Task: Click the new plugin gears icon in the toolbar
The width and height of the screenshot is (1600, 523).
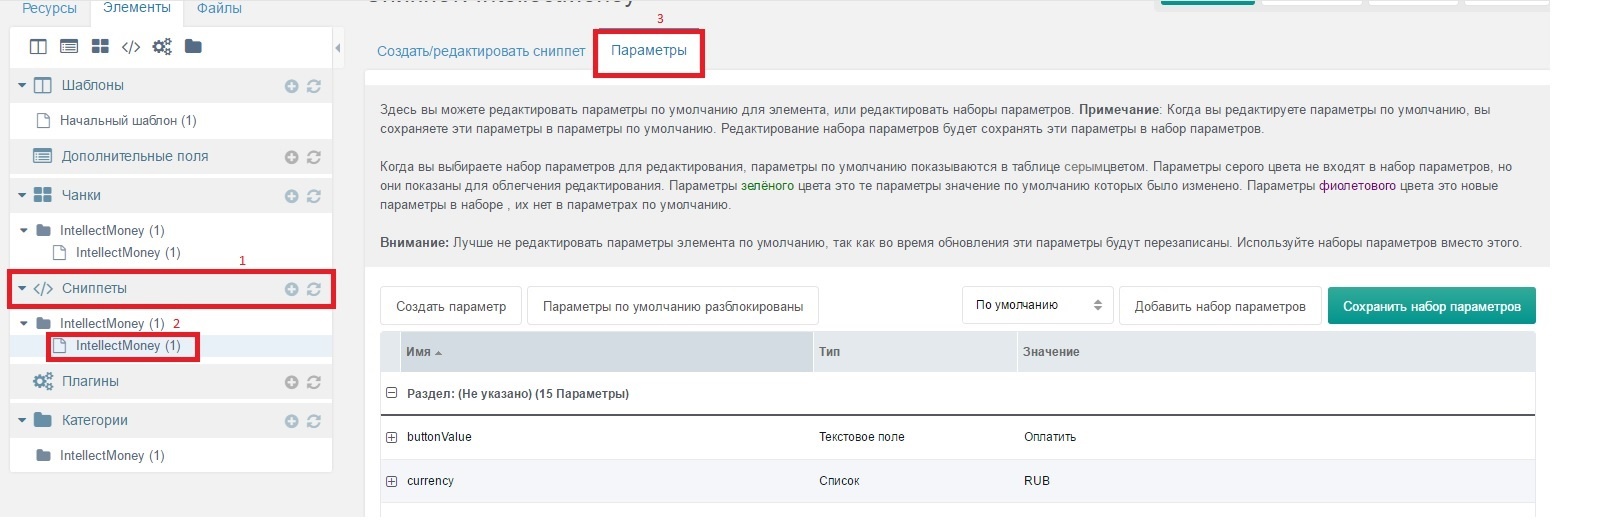Action: point(162,47)
